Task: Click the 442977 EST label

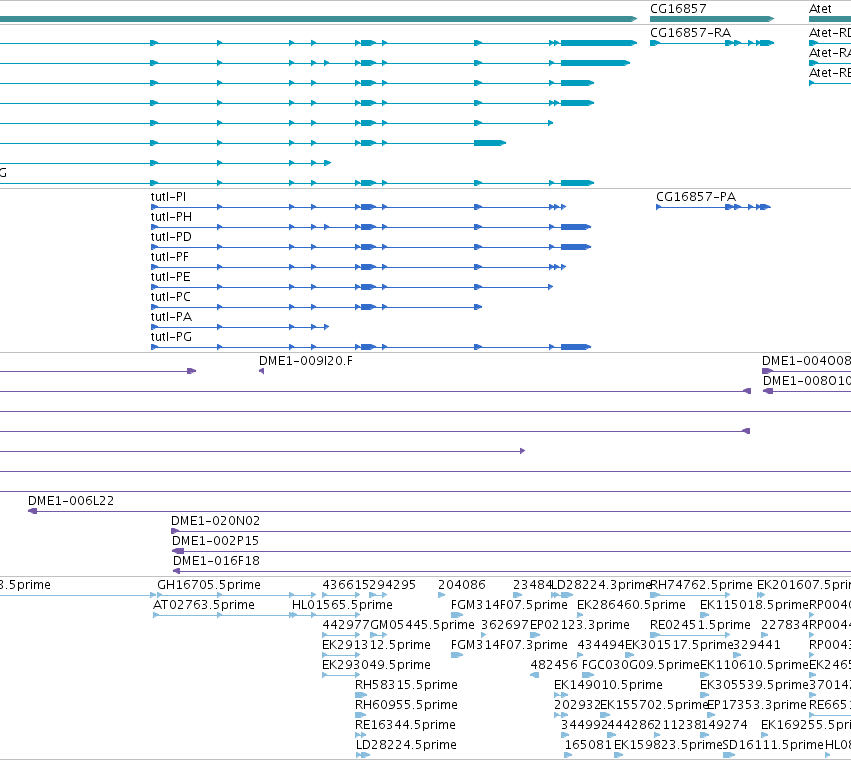Action: click(346, 625)
